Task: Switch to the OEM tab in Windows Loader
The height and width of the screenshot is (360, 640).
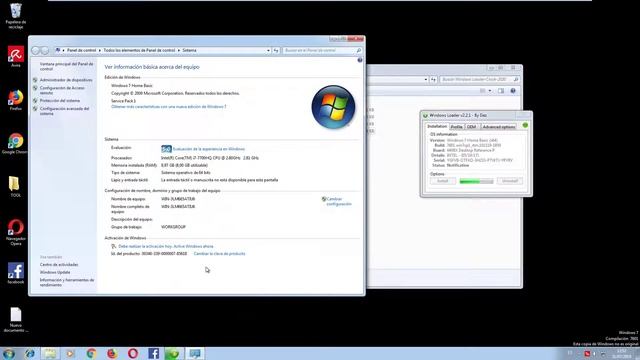Action: pyautogui.click(x=471, y=127)
